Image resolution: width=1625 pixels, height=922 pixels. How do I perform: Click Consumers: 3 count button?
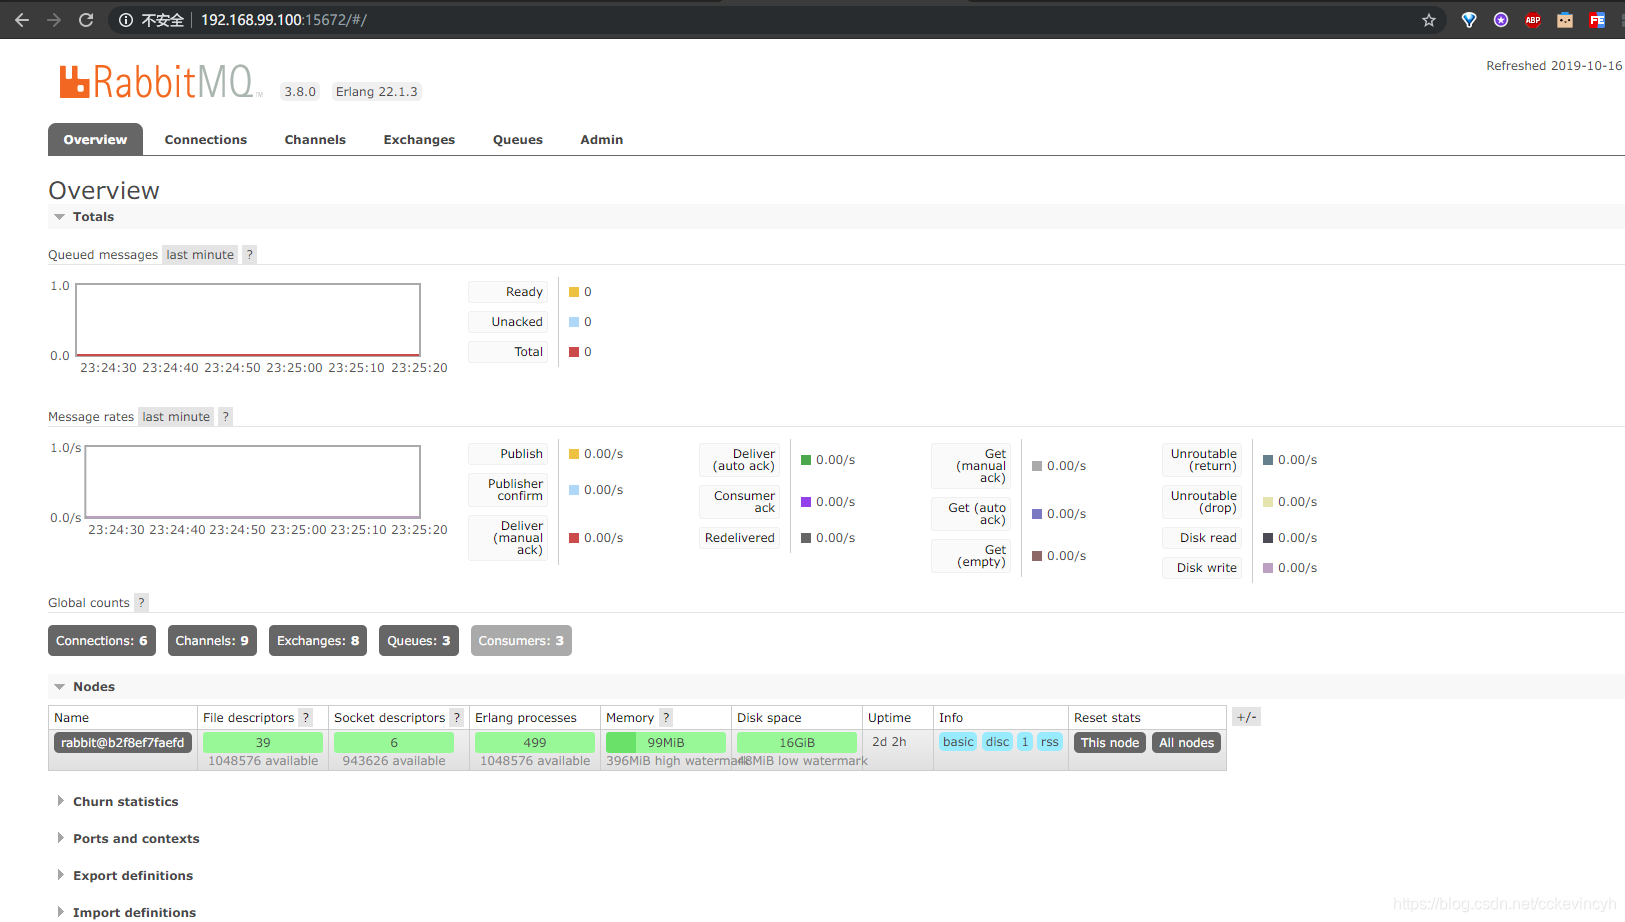click(x=521, y=641)
